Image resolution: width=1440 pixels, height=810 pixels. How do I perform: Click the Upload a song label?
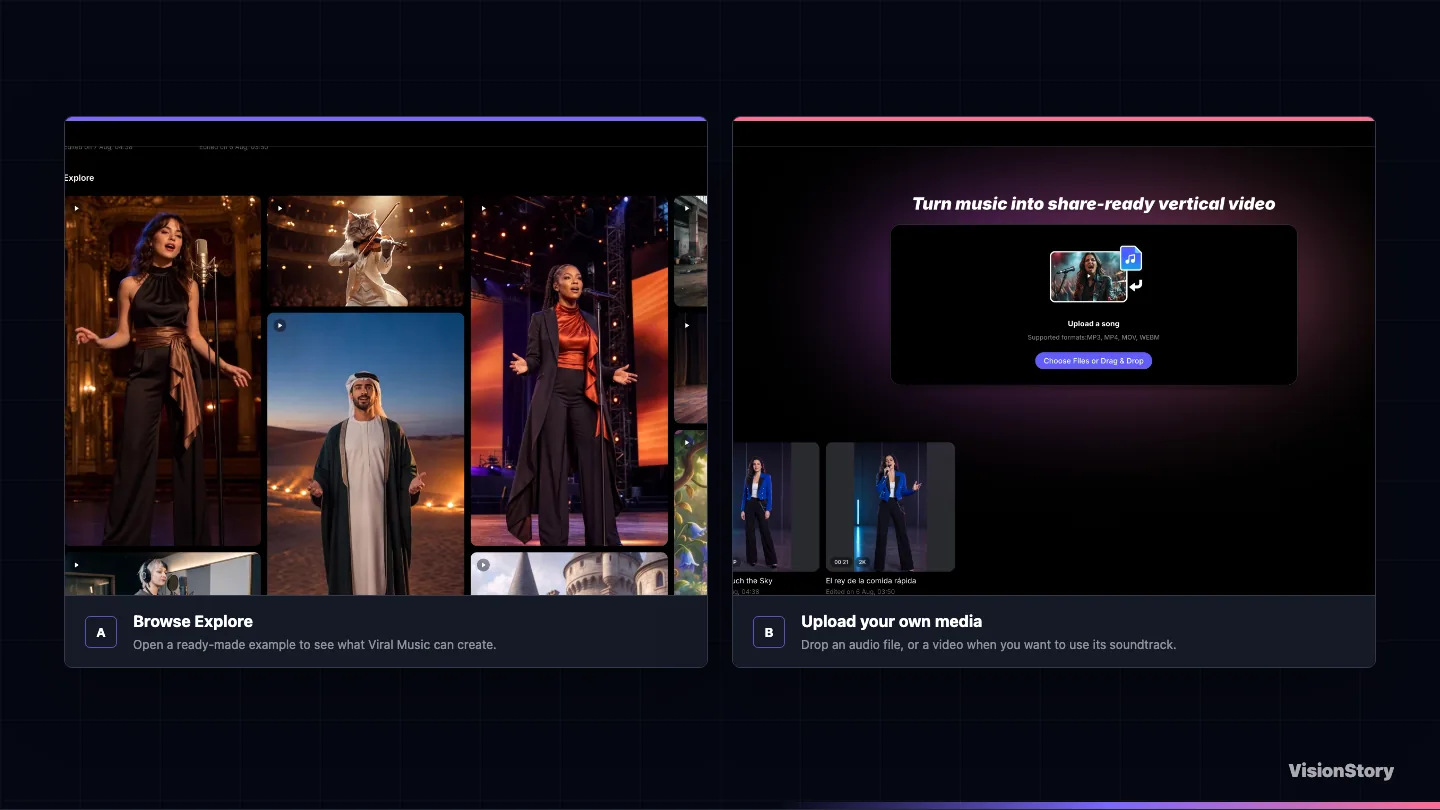(x=1093, y=324)
